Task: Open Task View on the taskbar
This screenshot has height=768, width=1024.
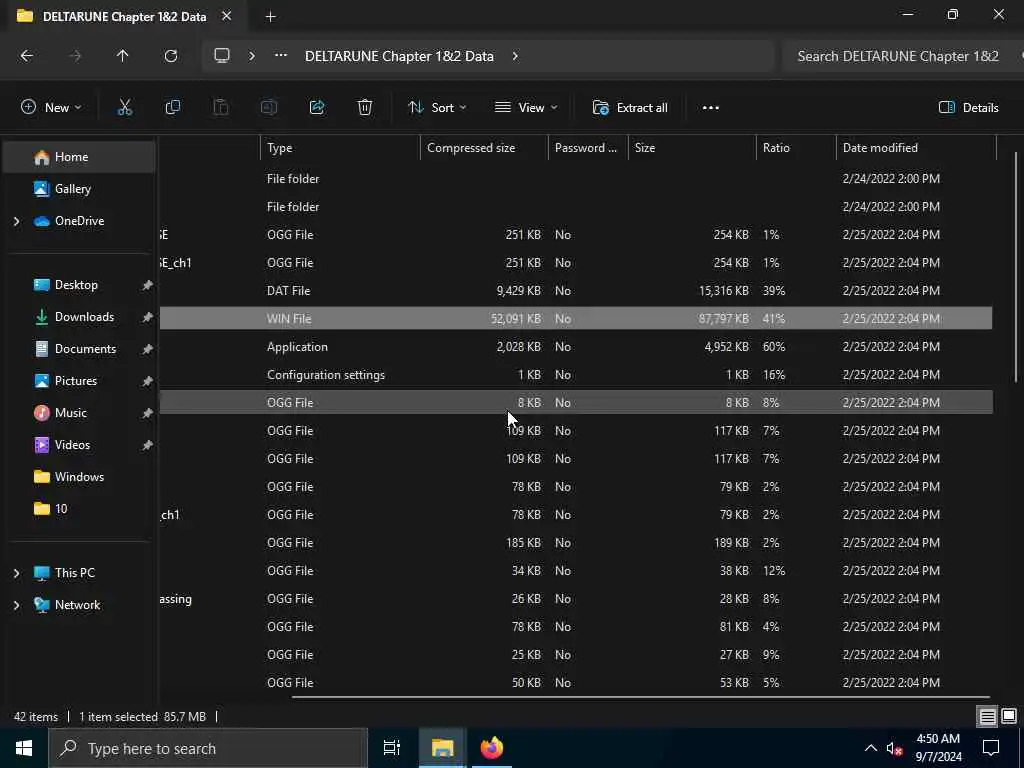Action: click(x=392, y=748)
